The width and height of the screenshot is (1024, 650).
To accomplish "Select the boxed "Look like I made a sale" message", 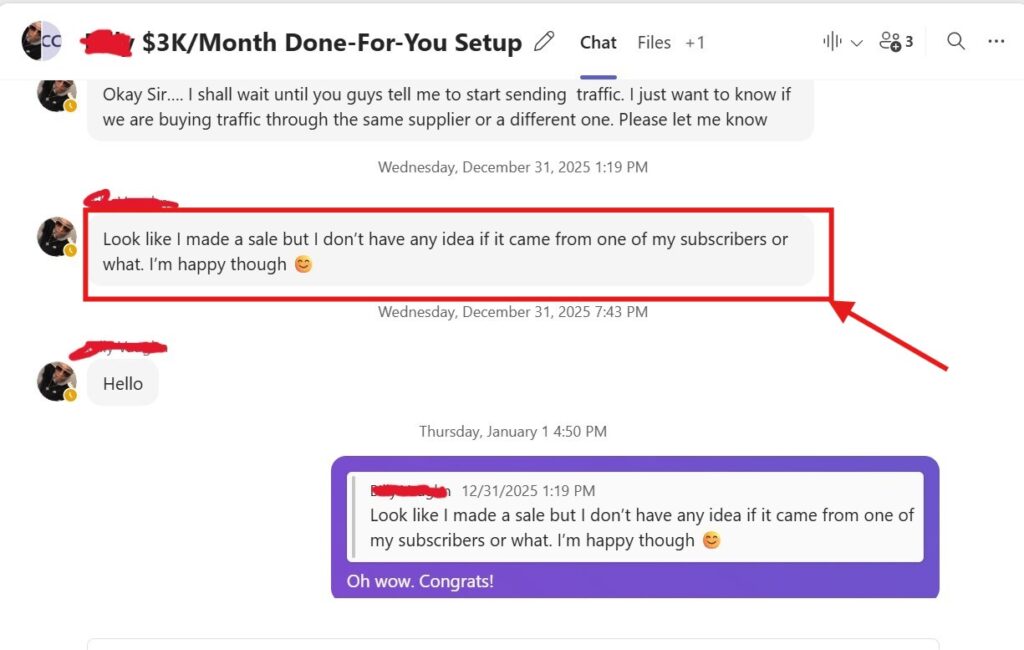I will point(448,252).
